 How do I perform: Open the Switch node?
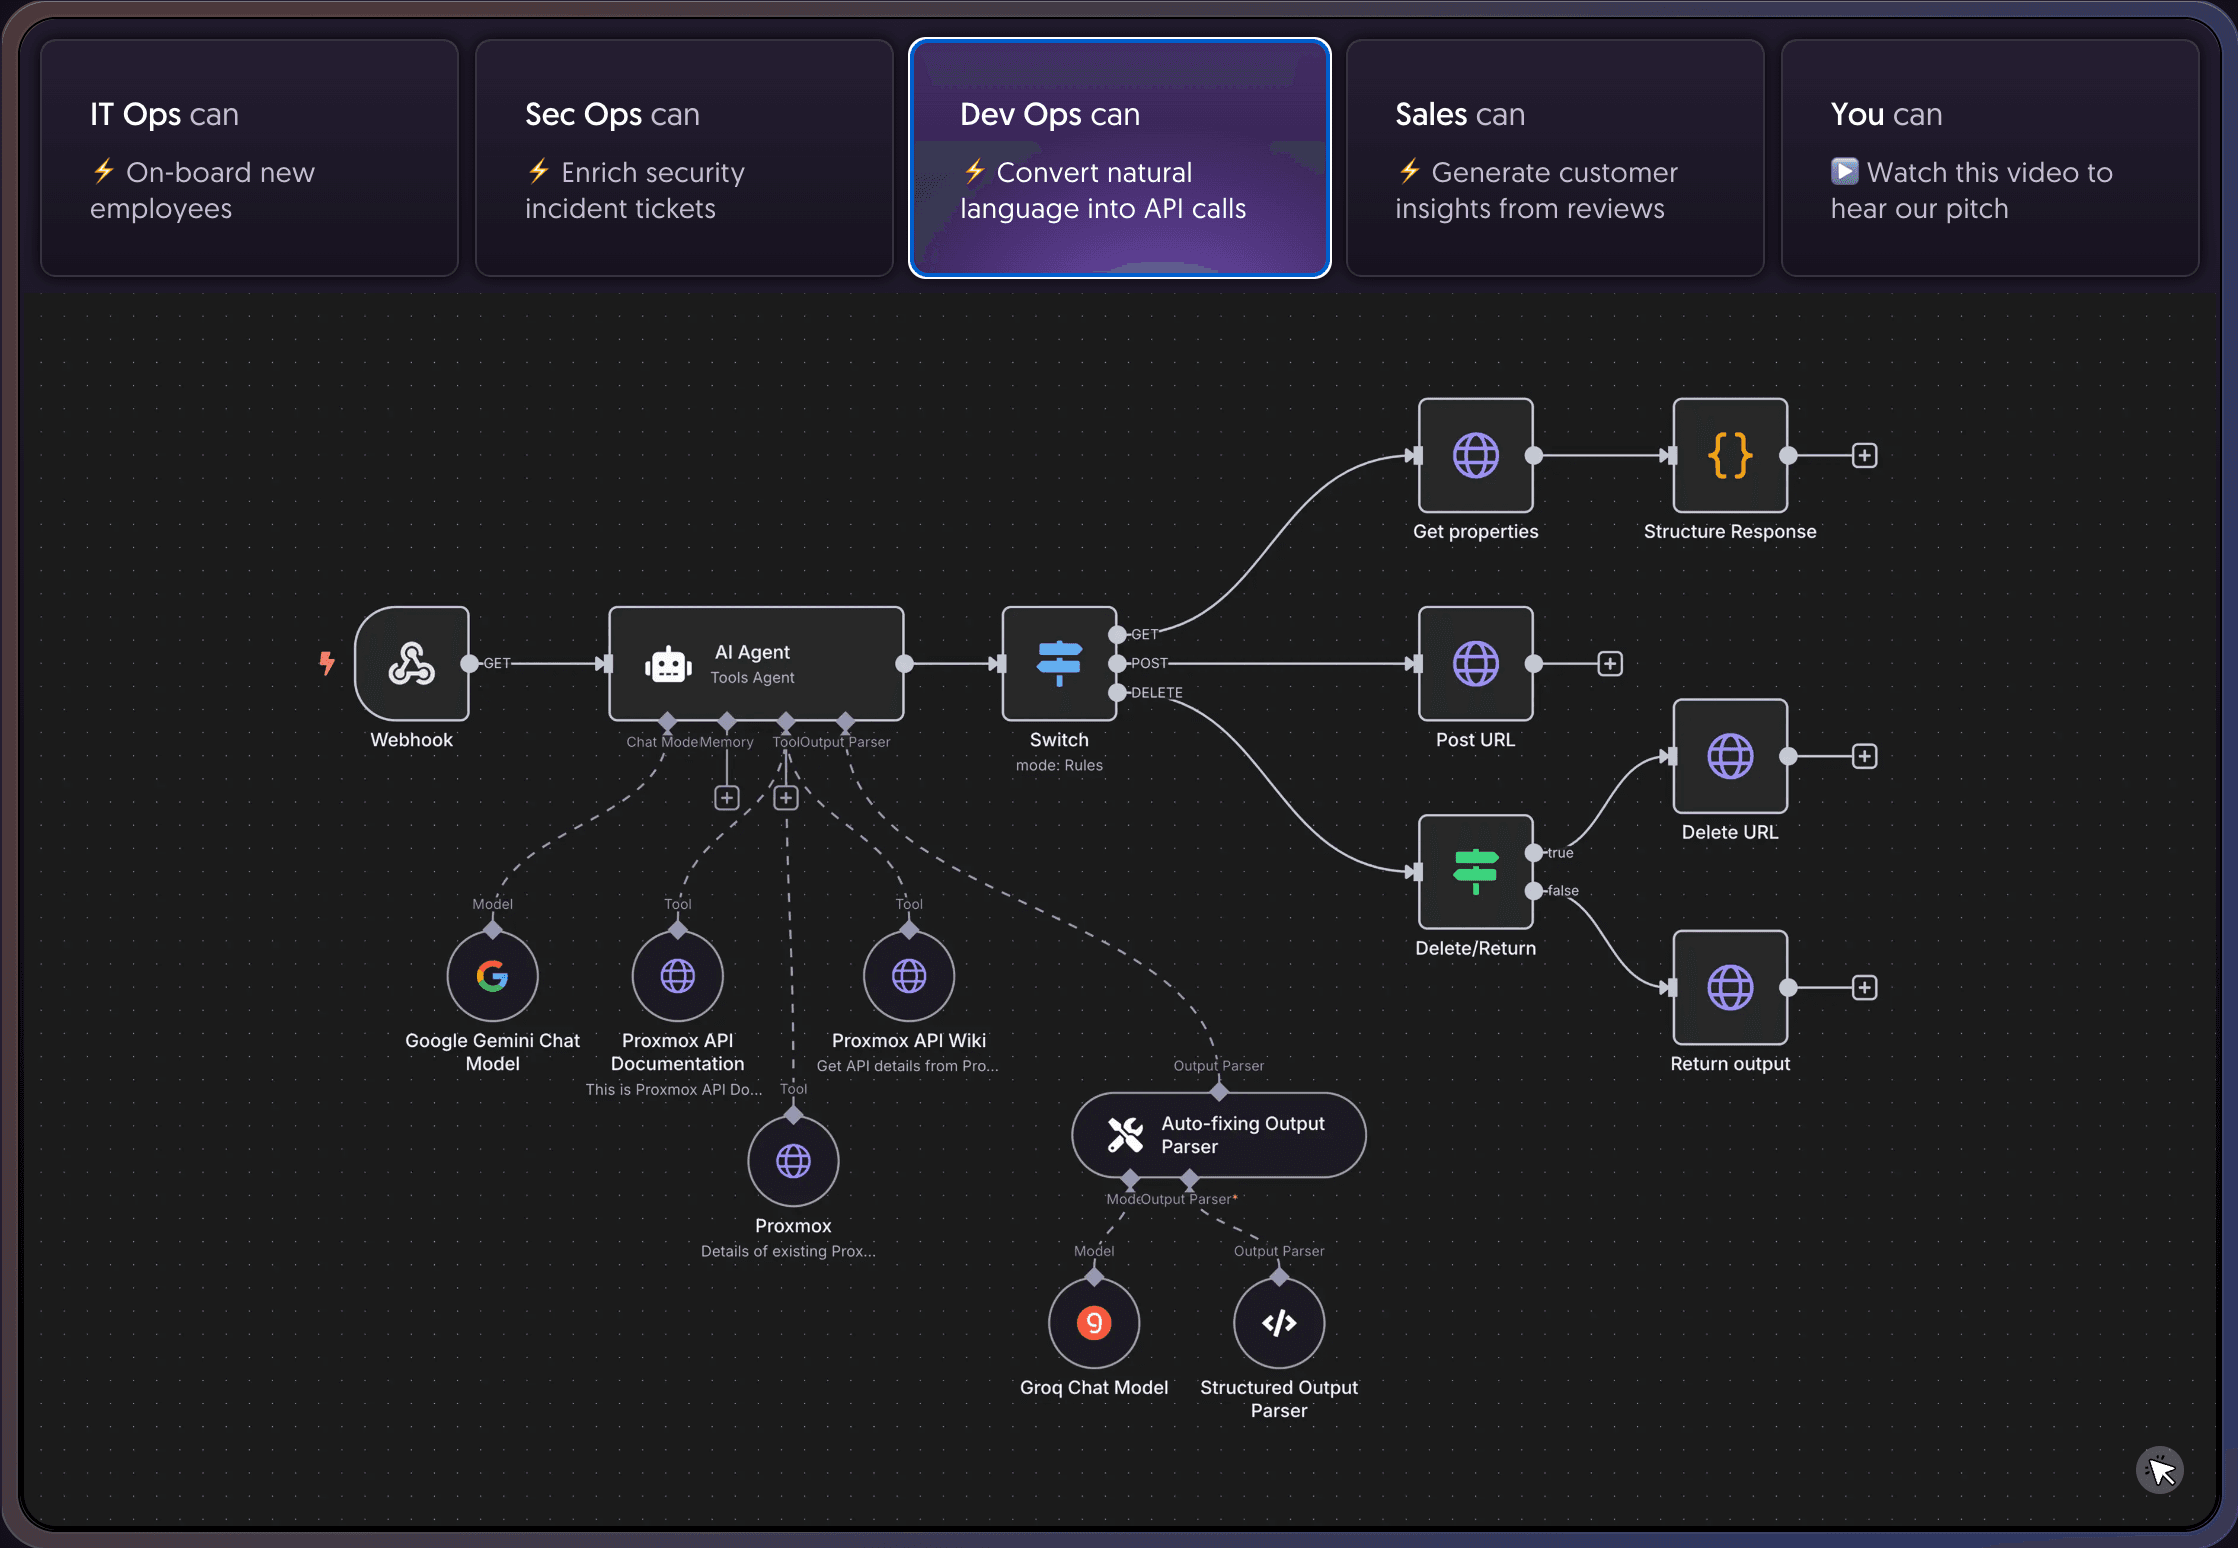pyautogui.click(x=1059, y=663)
